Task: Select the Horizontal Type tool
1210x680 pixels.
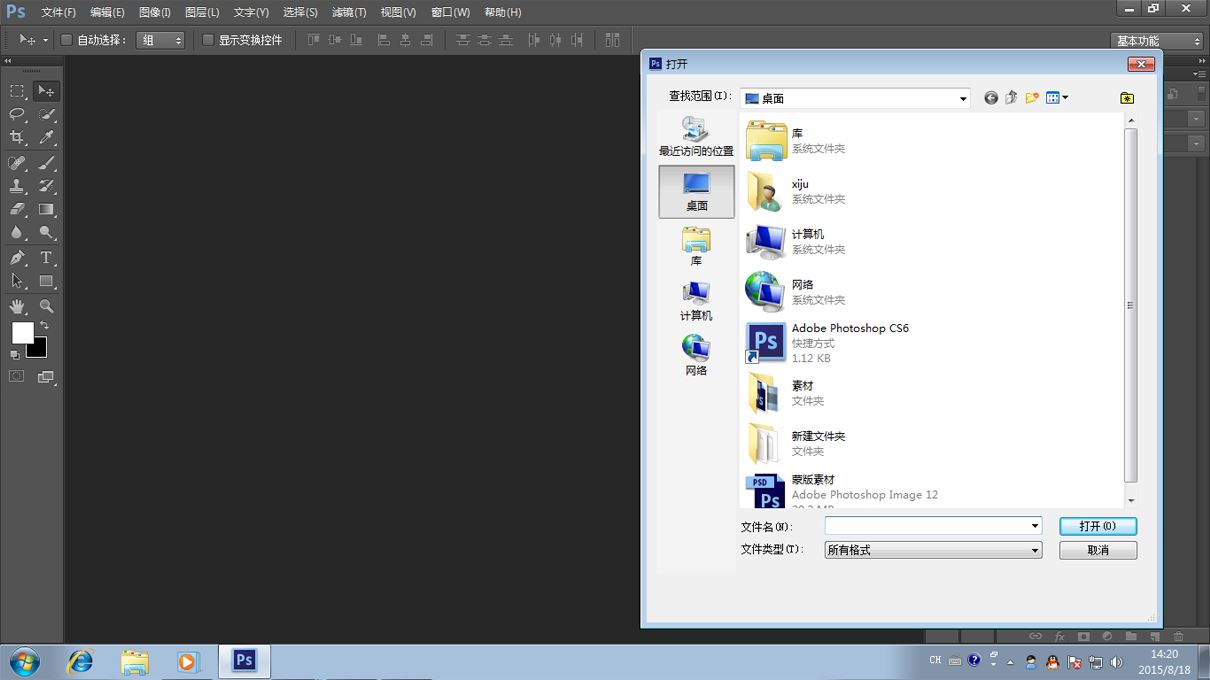Action: [46, 258]
